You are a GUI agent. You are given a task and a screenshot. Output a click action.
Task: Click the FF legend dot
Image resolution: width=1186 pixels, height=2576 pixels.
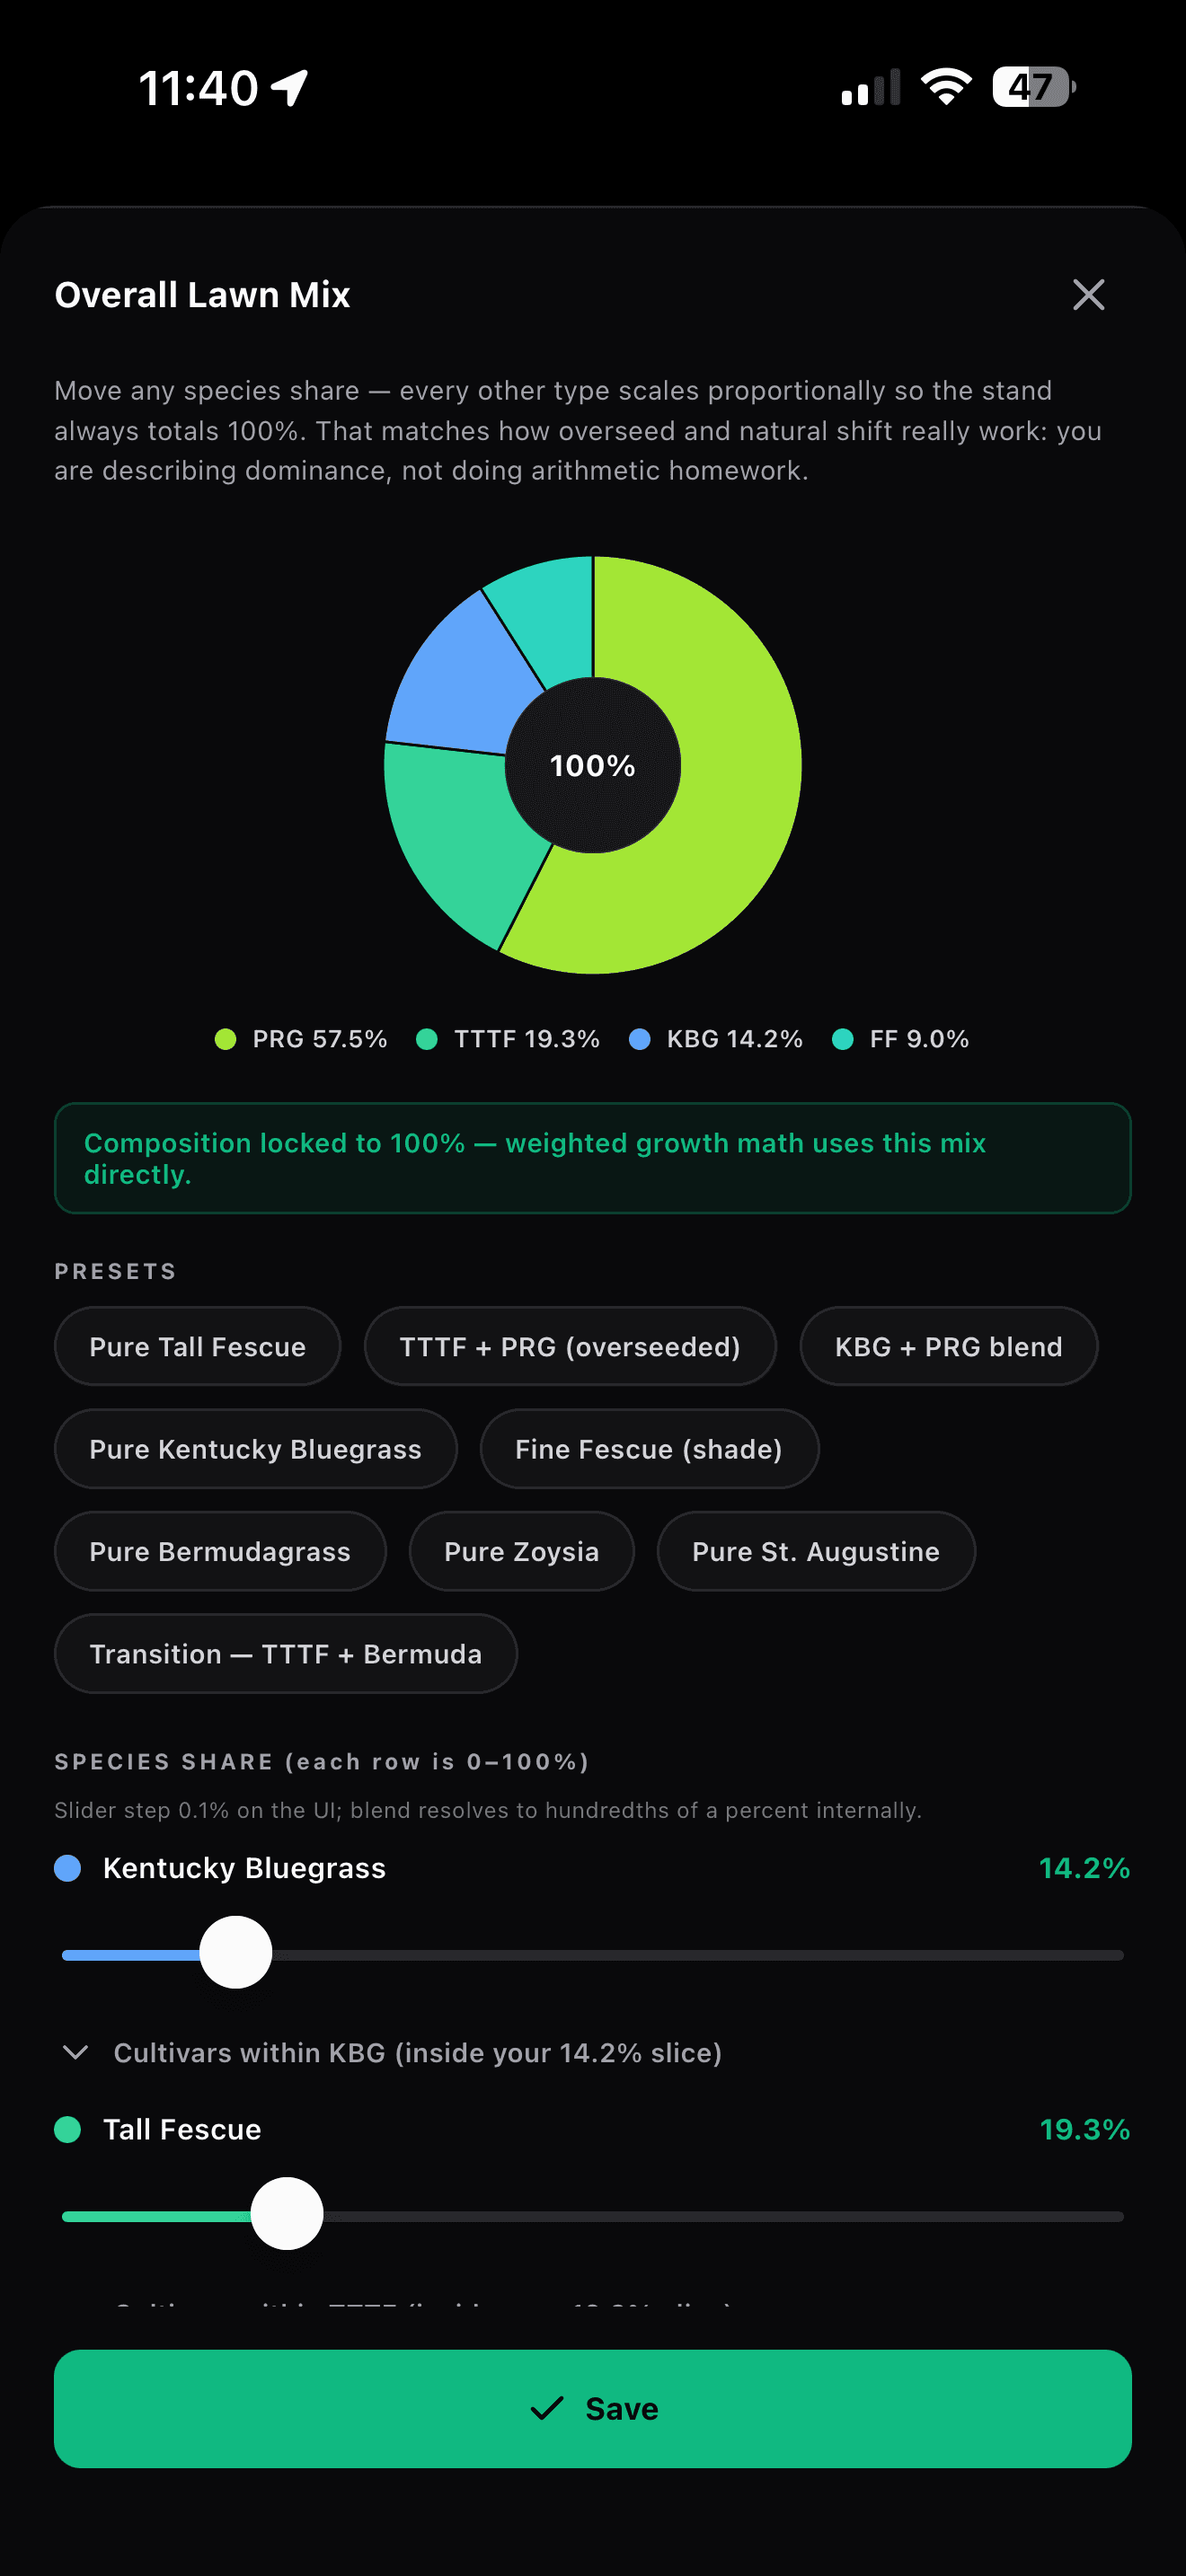coord(843,1039)
